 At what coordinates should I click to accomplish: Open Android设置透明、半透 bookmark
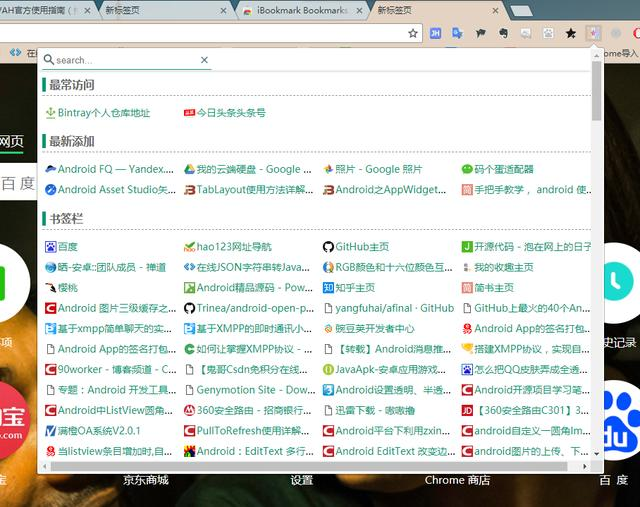coord(387,389)
